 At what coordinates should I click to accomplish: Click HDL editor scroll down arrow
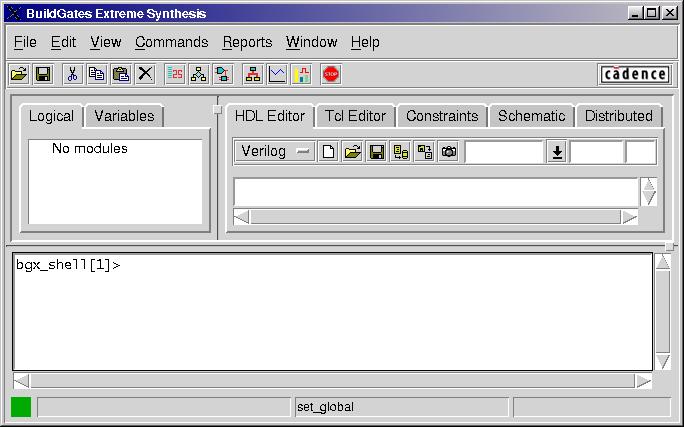click(x=649, y=198)
